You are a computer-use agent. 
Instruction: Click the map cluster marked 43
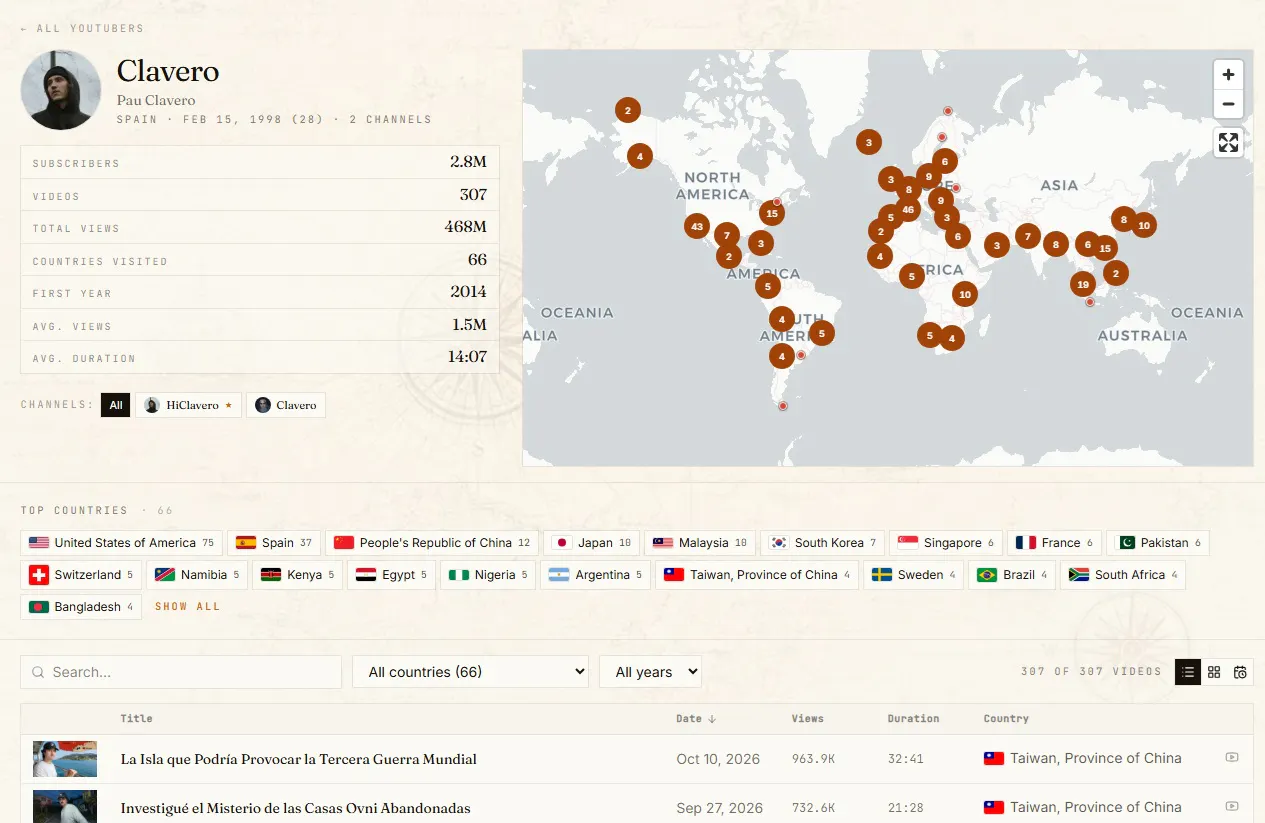(697, 226)
